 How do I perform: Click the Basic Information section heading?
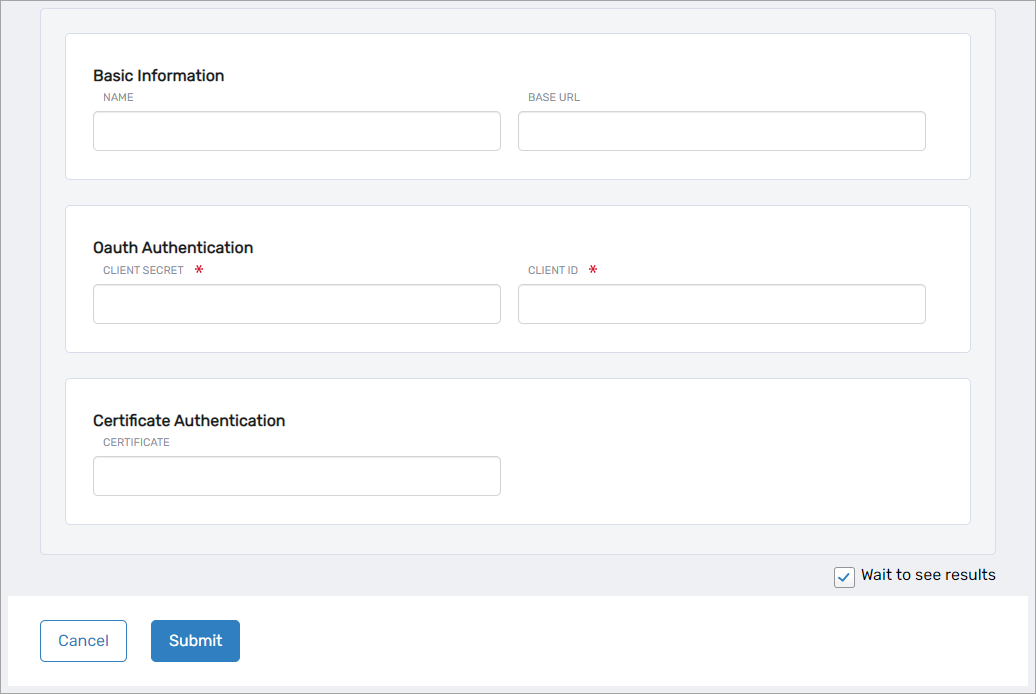[x=158, y=75]
